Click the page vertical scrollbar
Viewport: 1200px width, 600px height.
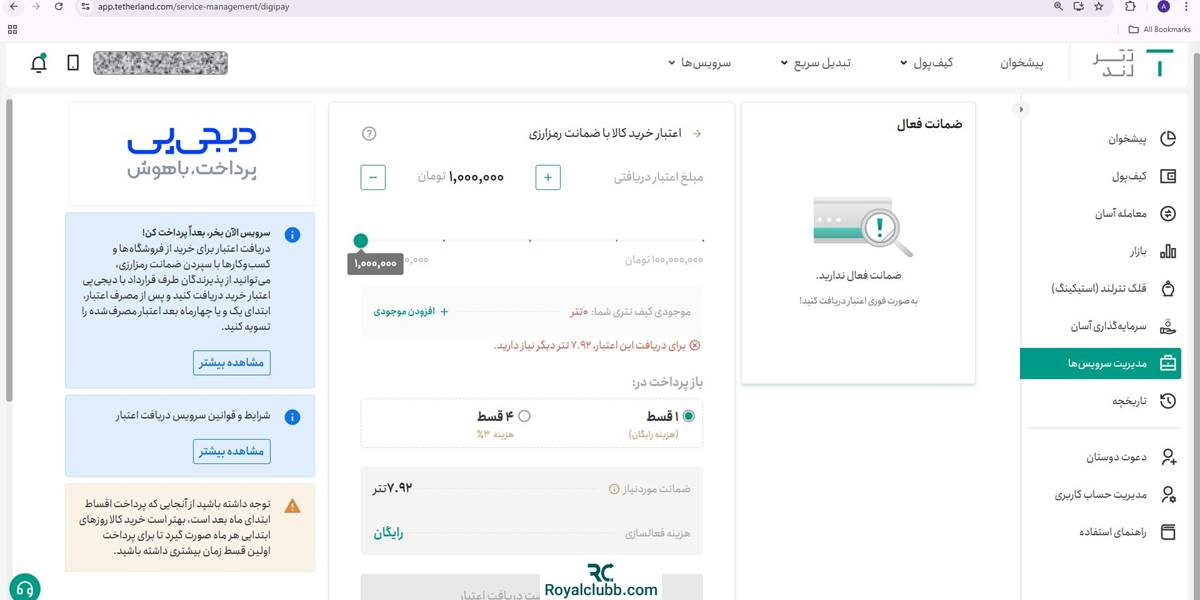(x=9, y=250)
